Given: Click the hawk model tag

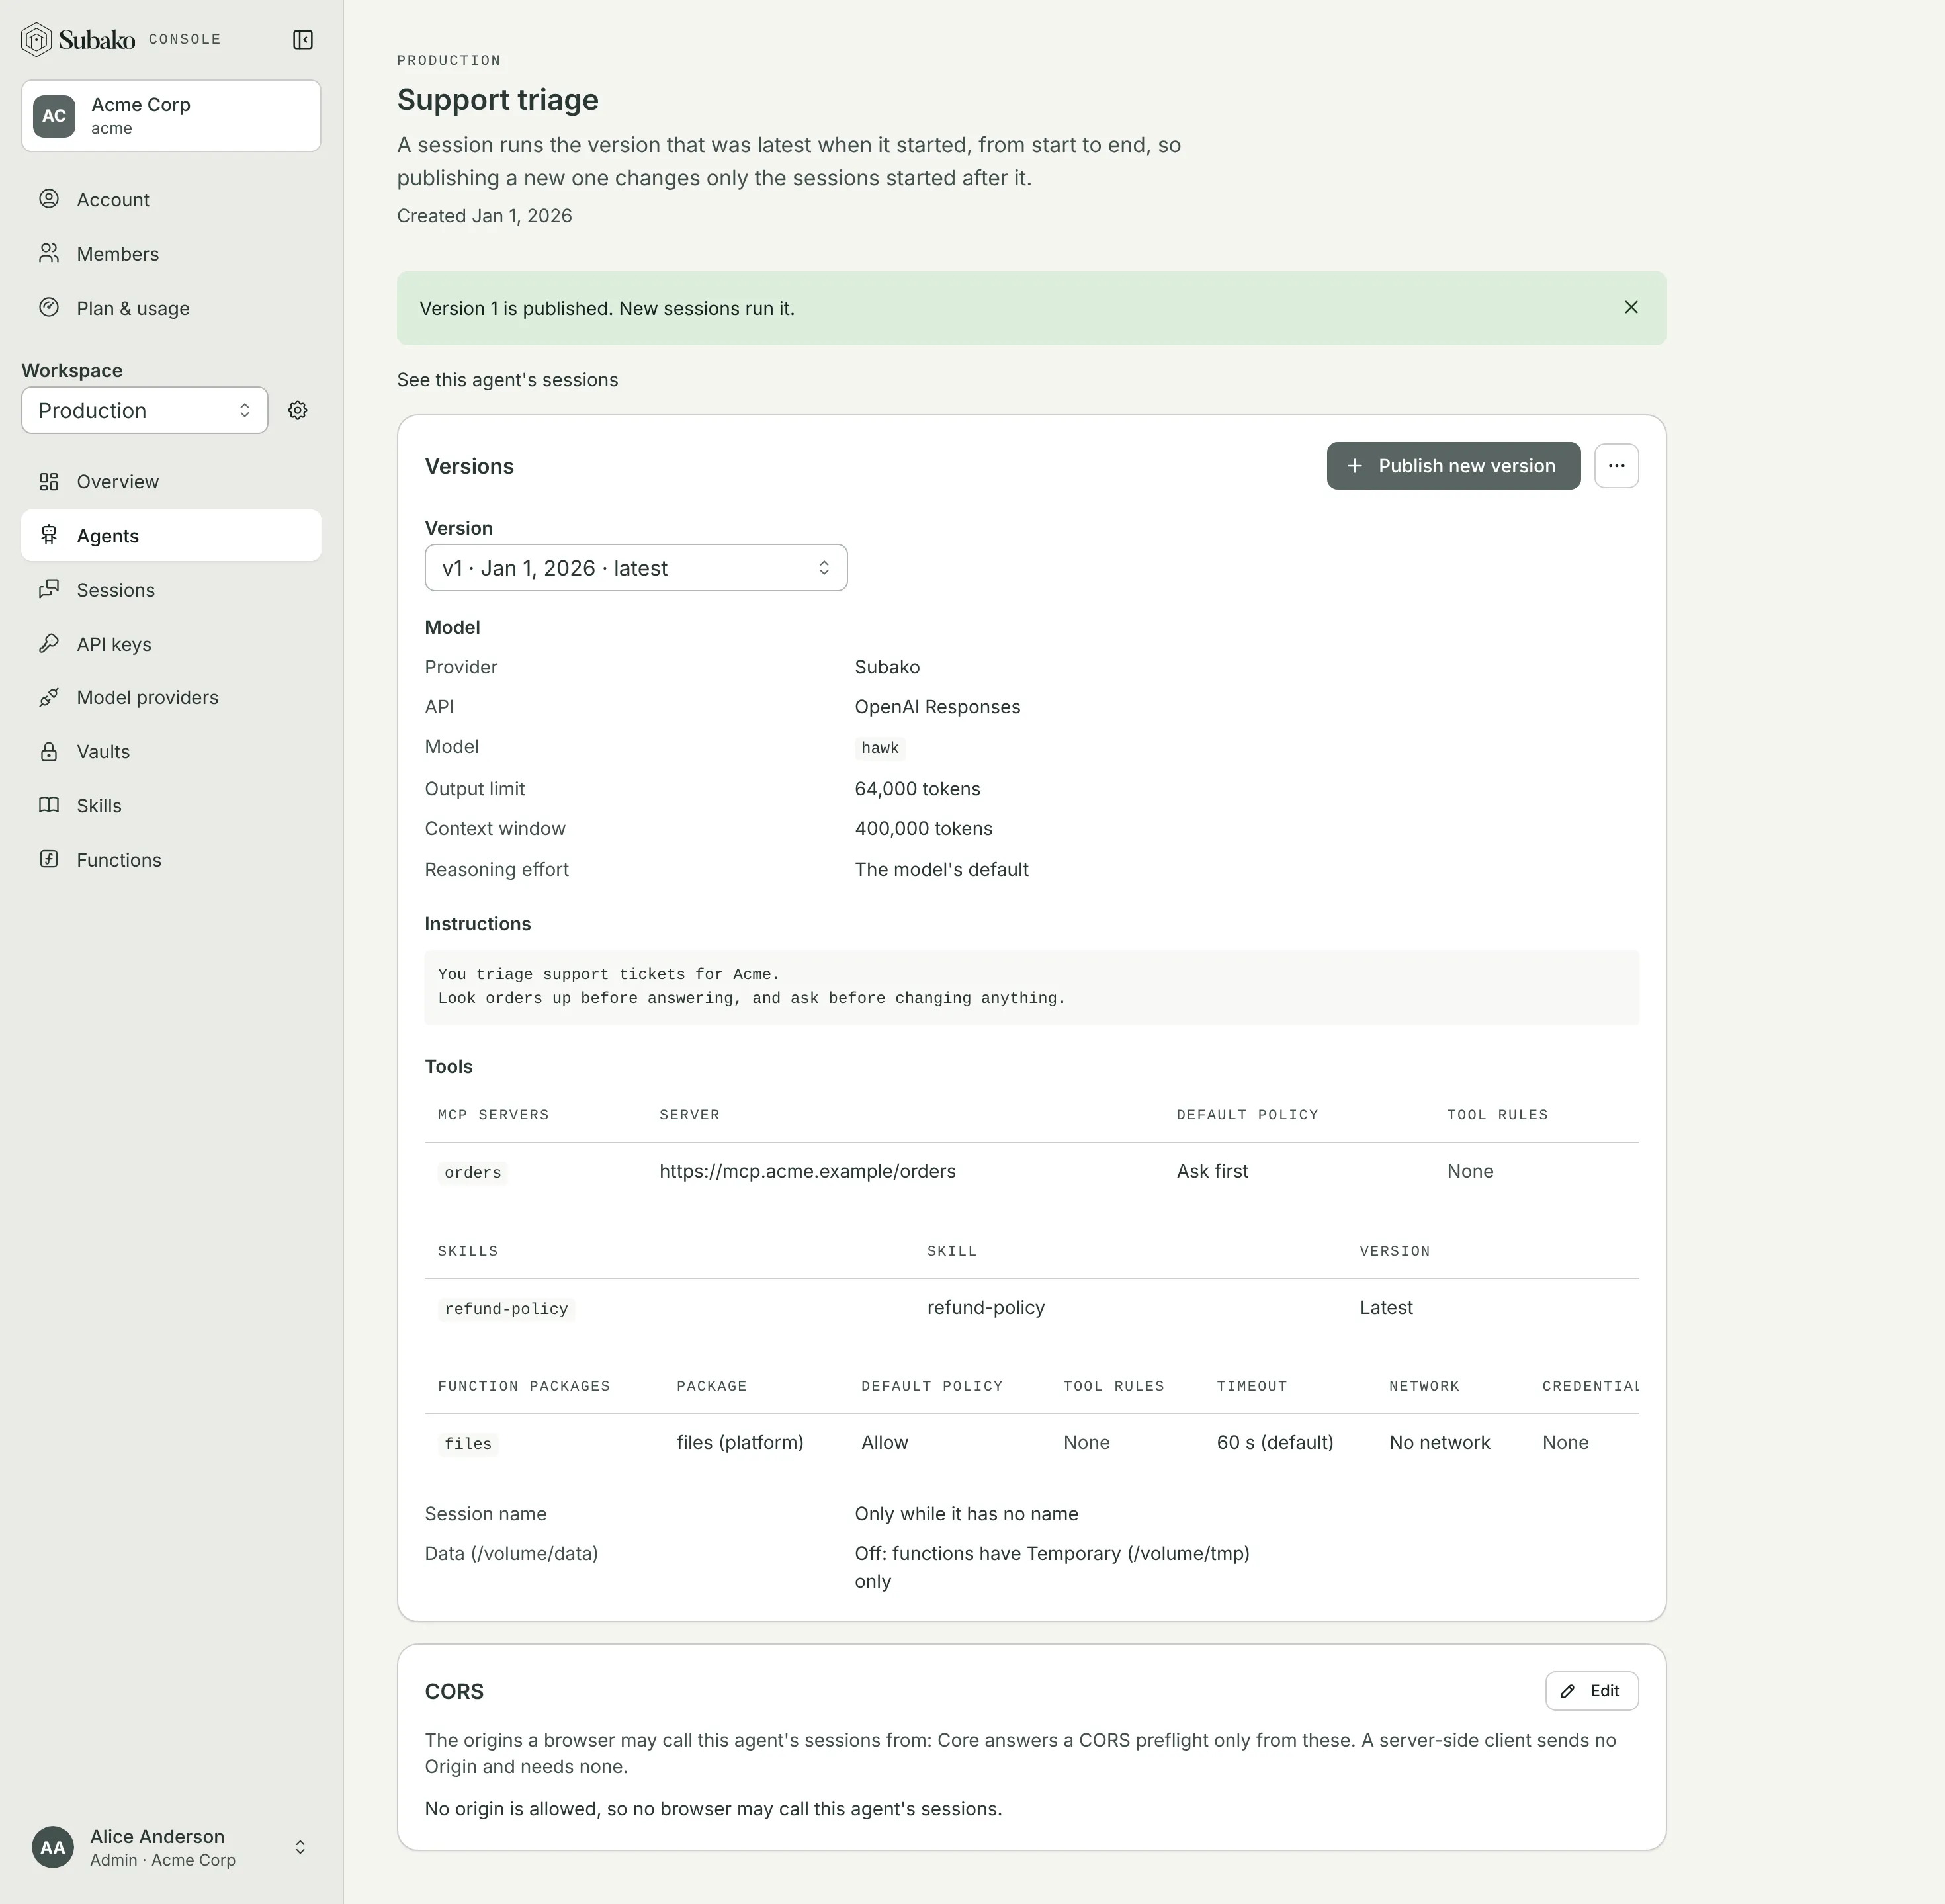Looking at the screenshot, I should (x=880, y=748).
